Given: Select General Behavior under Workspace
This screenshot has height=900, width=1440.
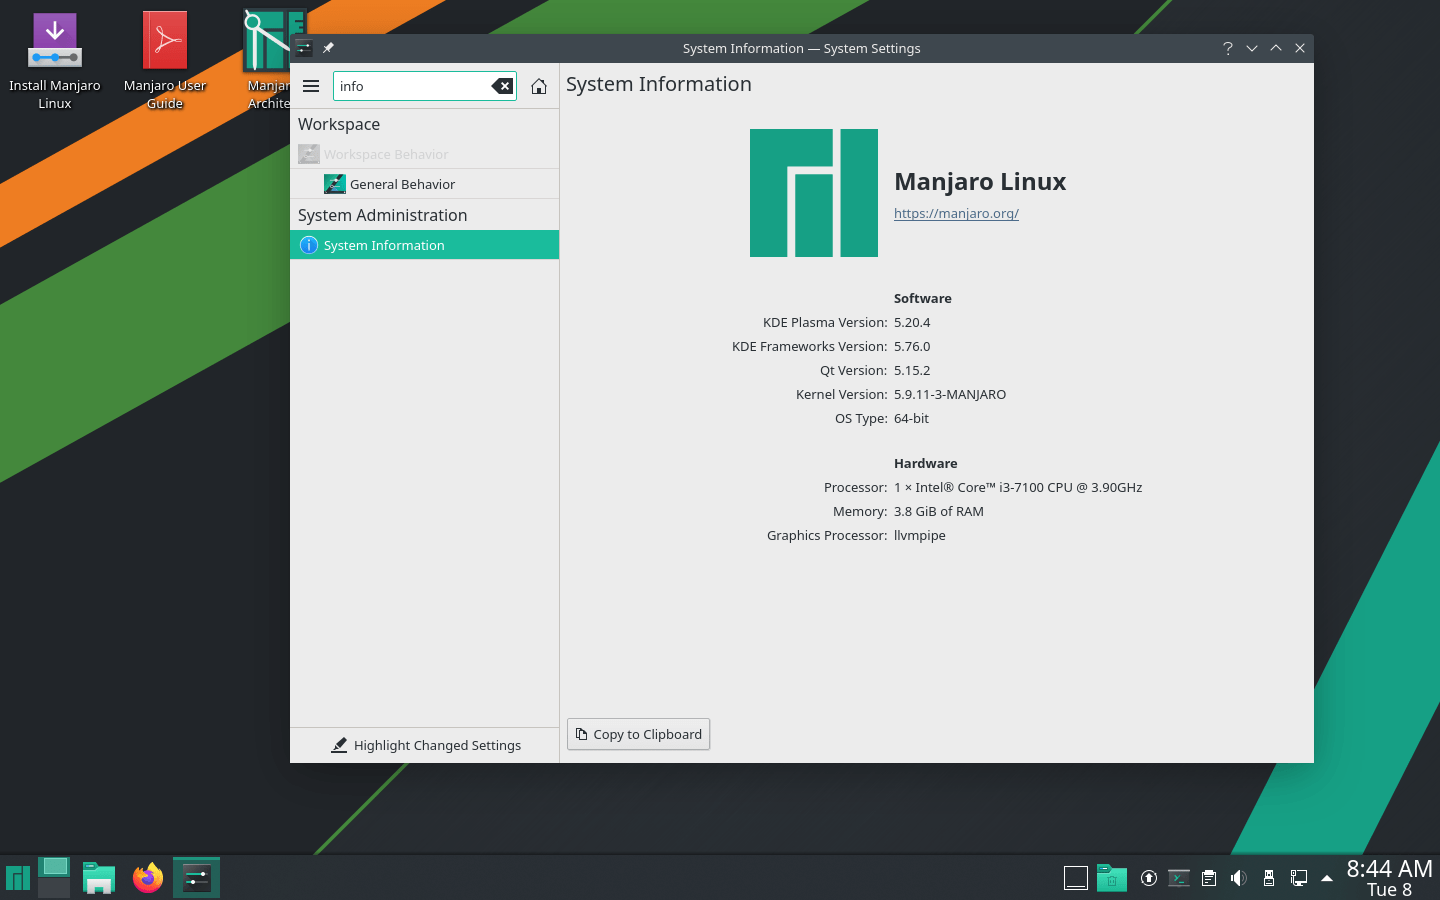Looking at the screenshot, I should [x=401, y=184].
